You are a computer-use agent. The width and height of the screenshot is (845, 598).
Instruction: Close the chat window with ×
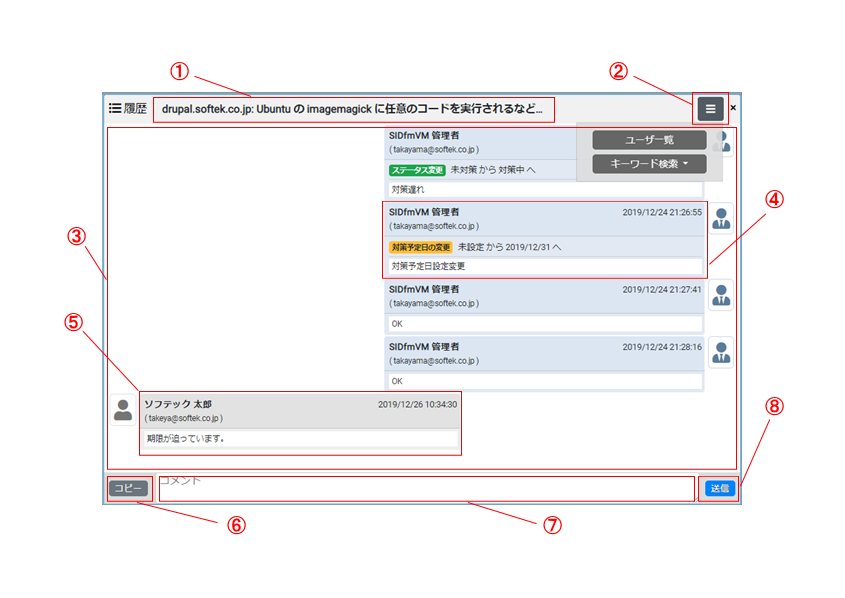click(733, 108)
